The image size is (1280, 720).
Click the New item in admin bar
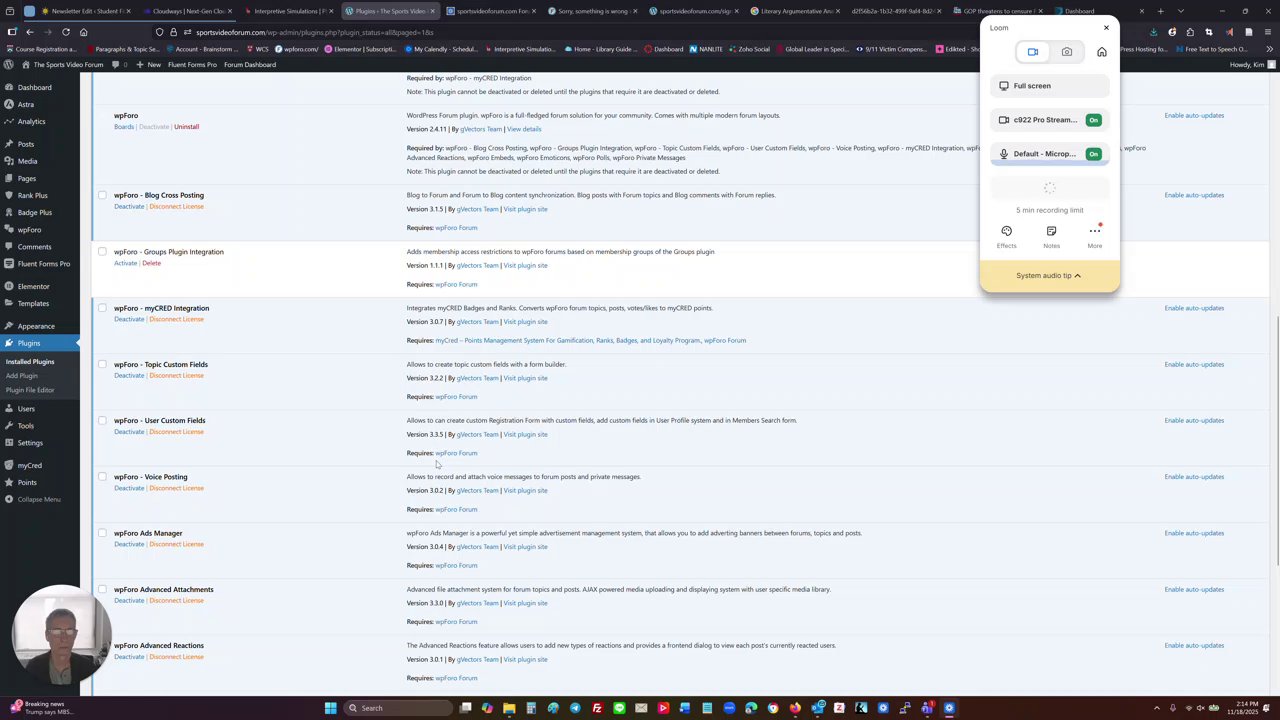tap(148, 65)
